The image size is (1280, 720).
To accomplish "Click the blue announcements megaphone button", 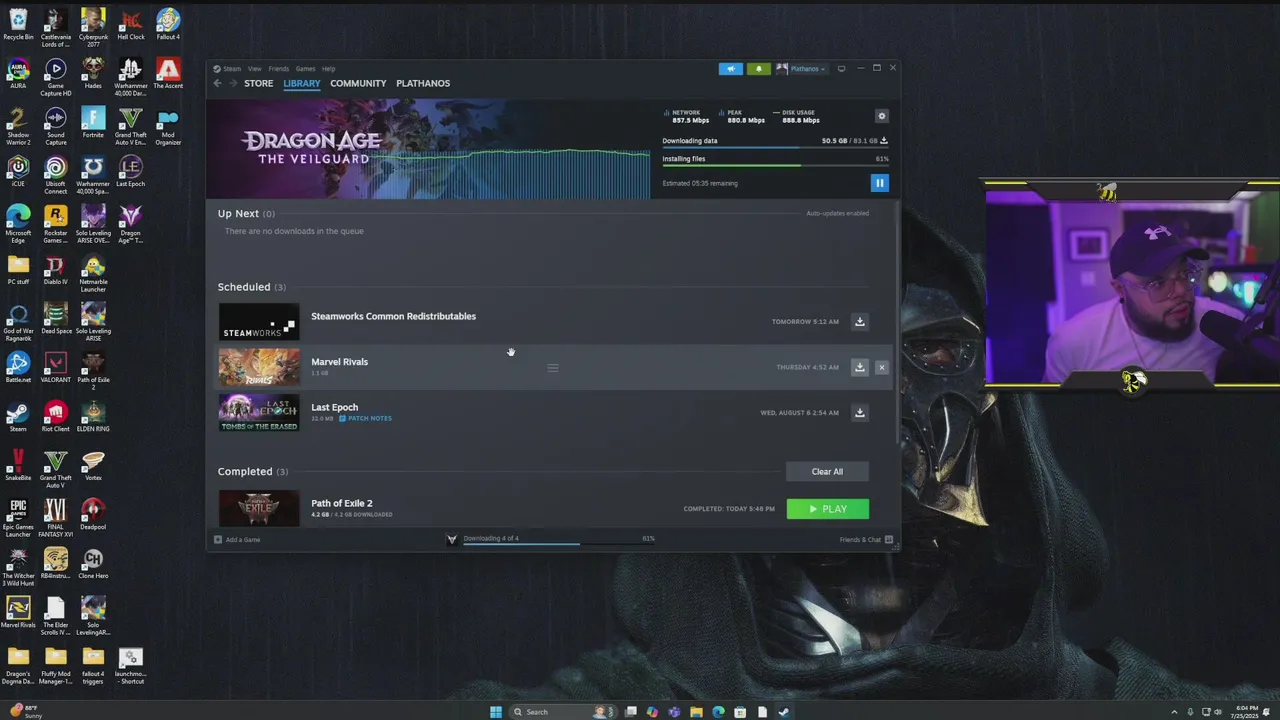I will click(730, 69).
